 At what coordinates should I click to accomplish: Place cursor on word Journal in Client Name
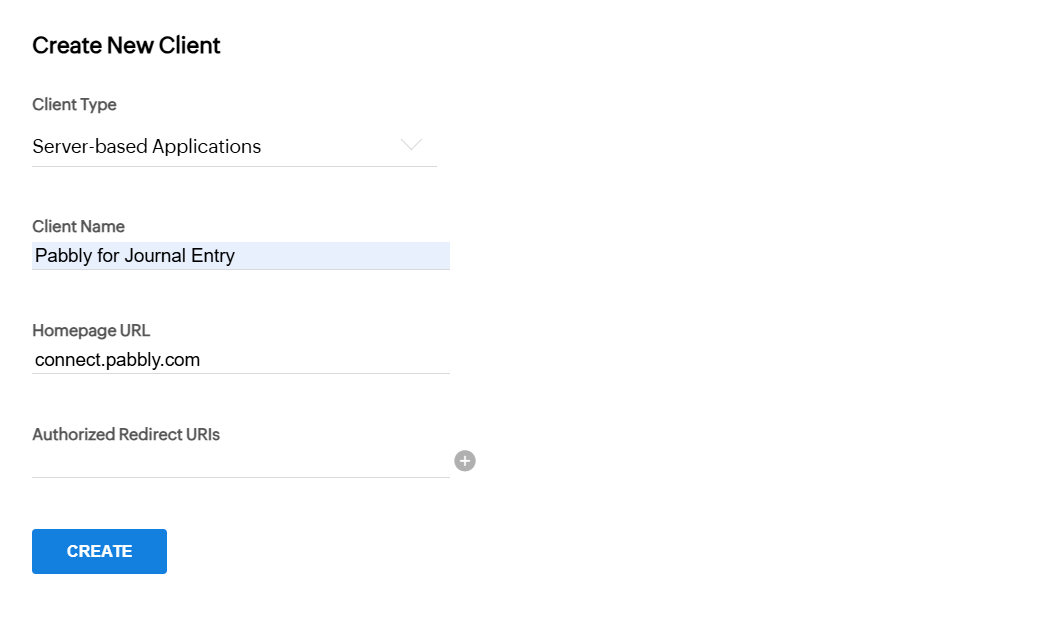coord(155,256)
